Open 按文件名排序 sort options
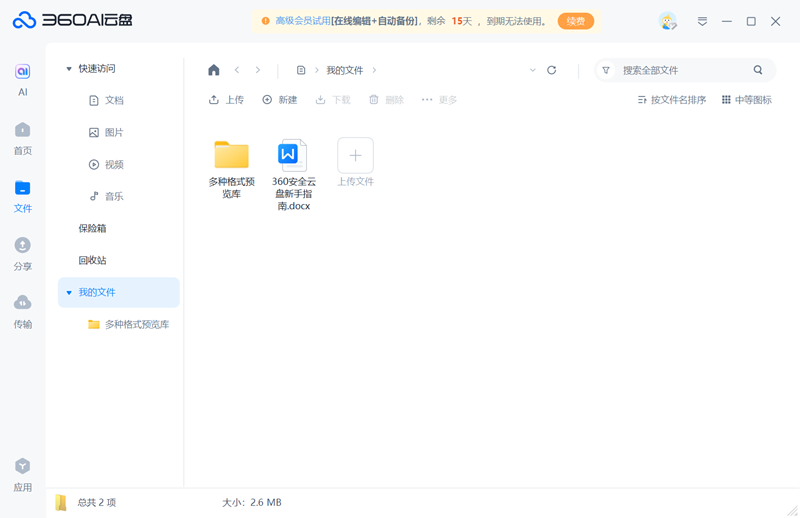800x518 pixels. [x=672, y=100]
